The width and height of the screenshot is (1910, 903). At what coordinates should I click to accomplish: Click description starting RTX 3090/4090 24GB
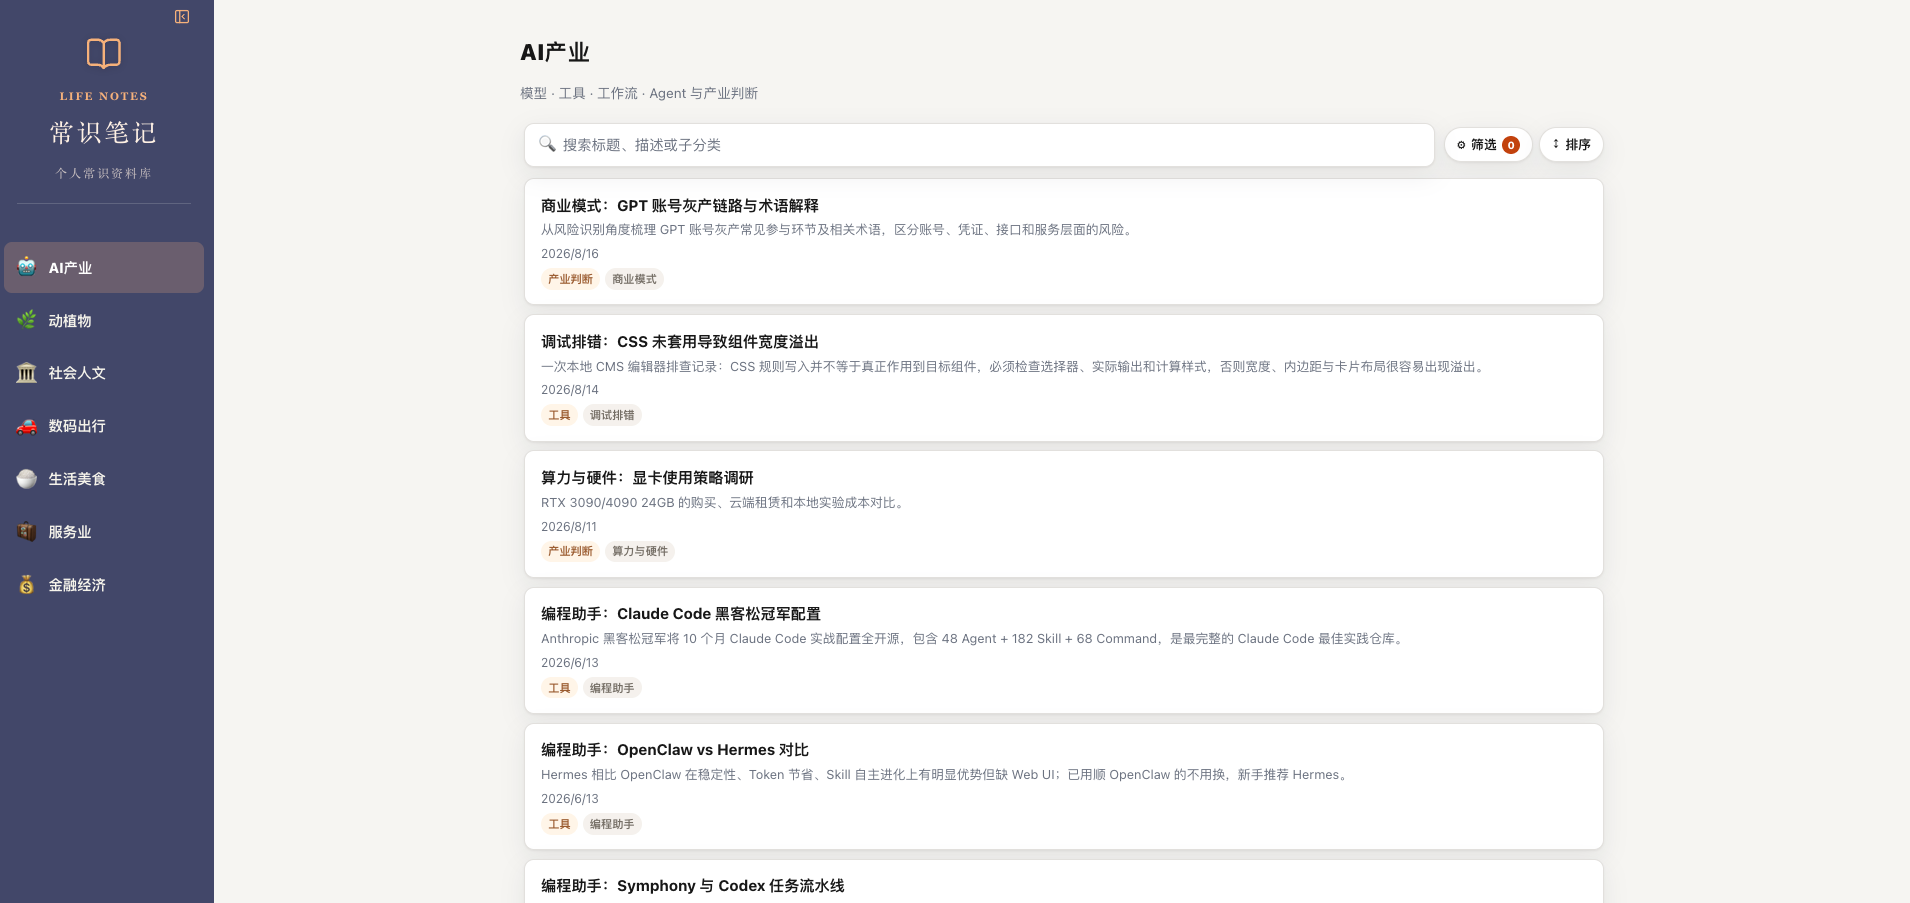[725, 503]
